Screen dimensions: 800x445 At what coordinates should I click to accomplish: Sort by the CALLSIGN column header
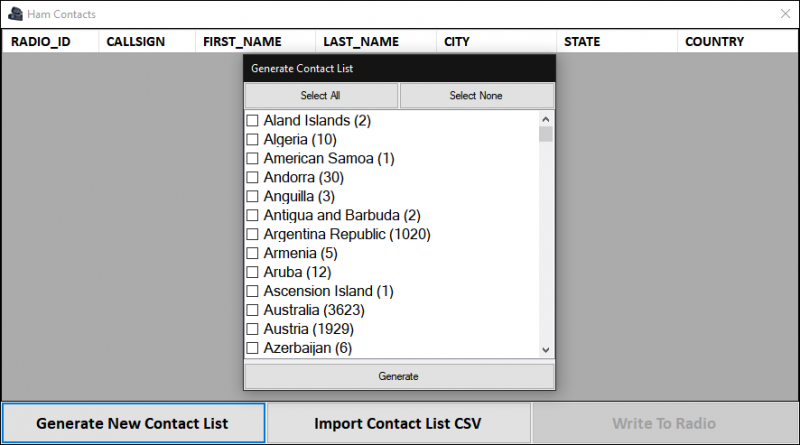[x=136, y=42]
